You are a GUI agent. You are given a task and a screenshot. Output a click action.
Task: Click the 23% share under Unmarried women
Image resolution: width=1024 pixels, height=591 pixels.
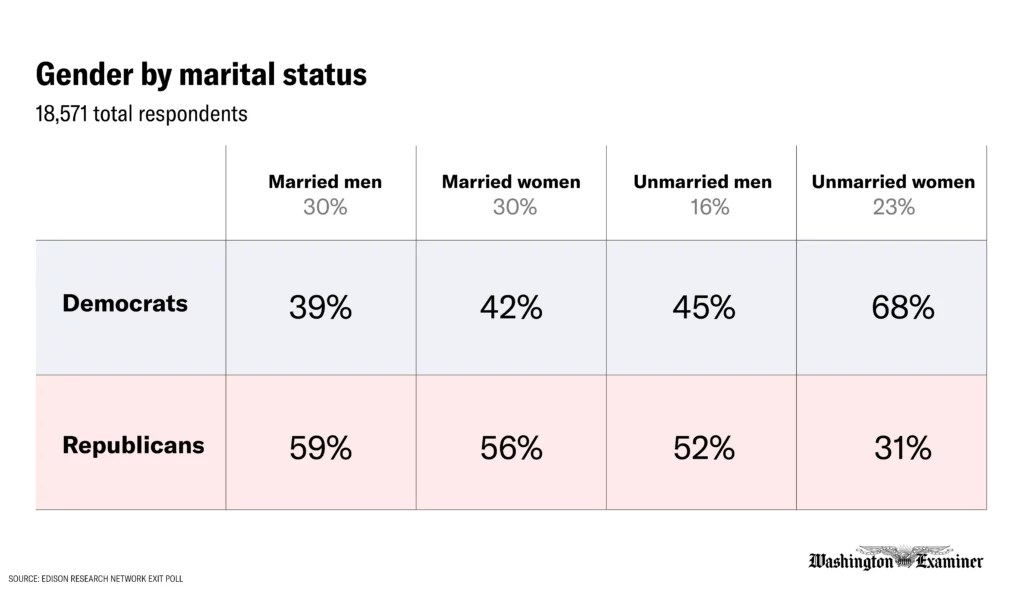tap(893, 208)
